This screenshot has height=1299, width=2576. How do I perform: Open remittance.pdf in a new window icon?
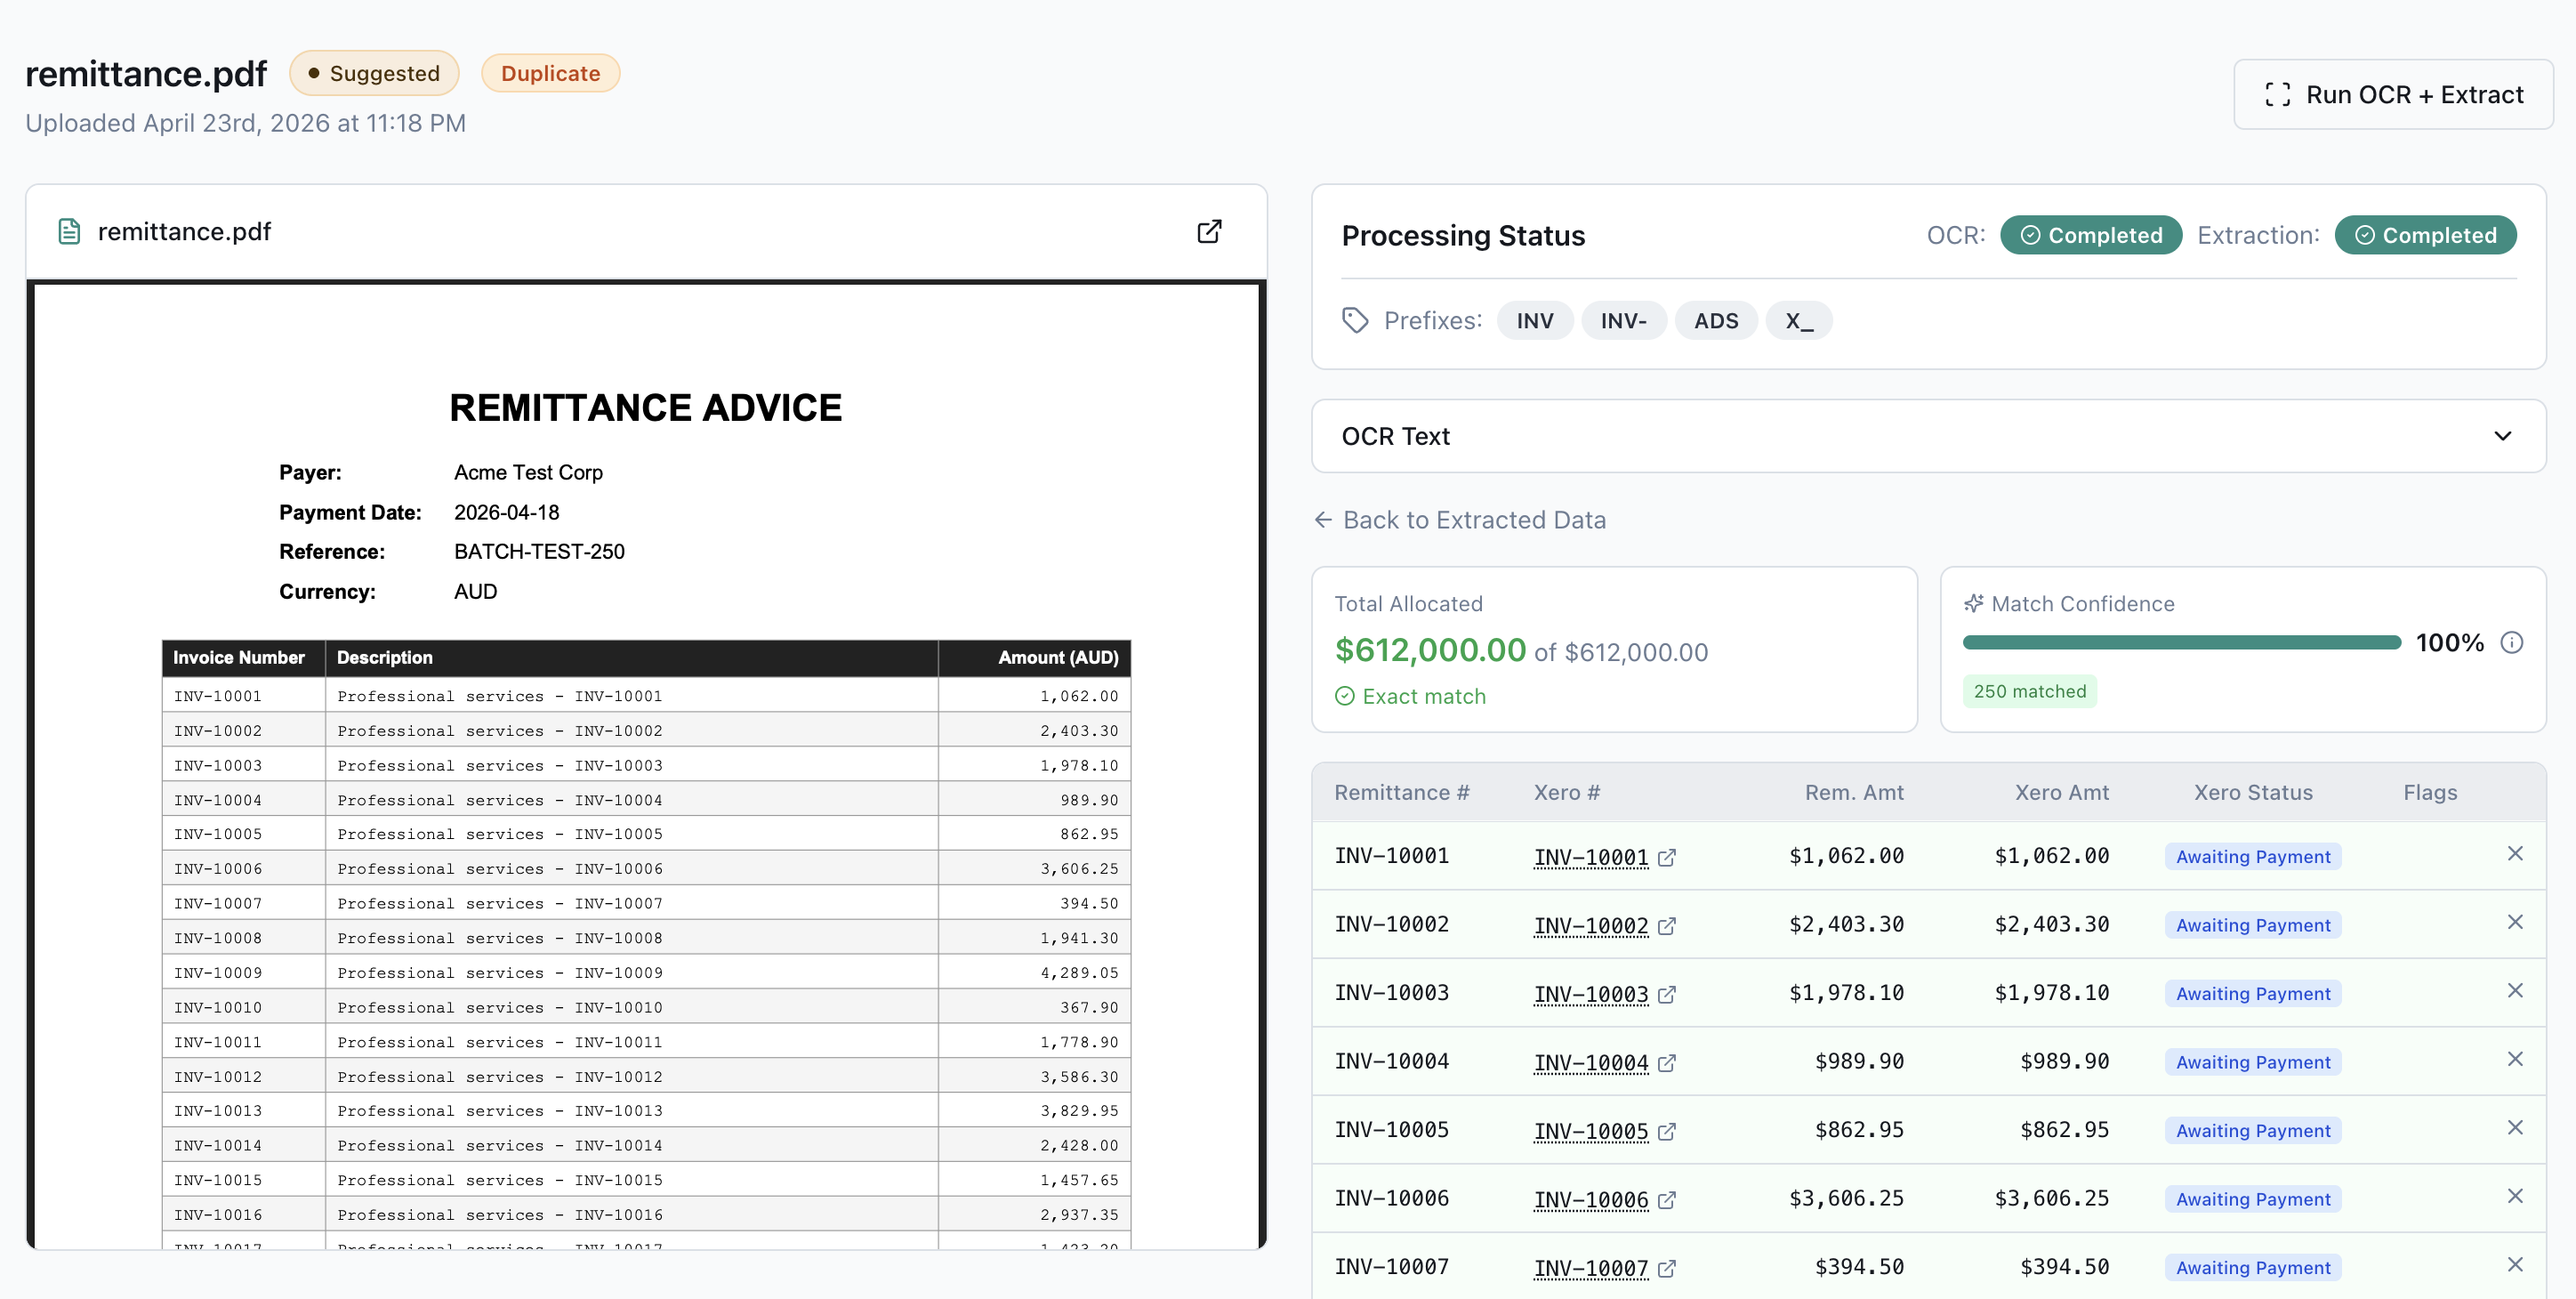tap(1209, 232)
